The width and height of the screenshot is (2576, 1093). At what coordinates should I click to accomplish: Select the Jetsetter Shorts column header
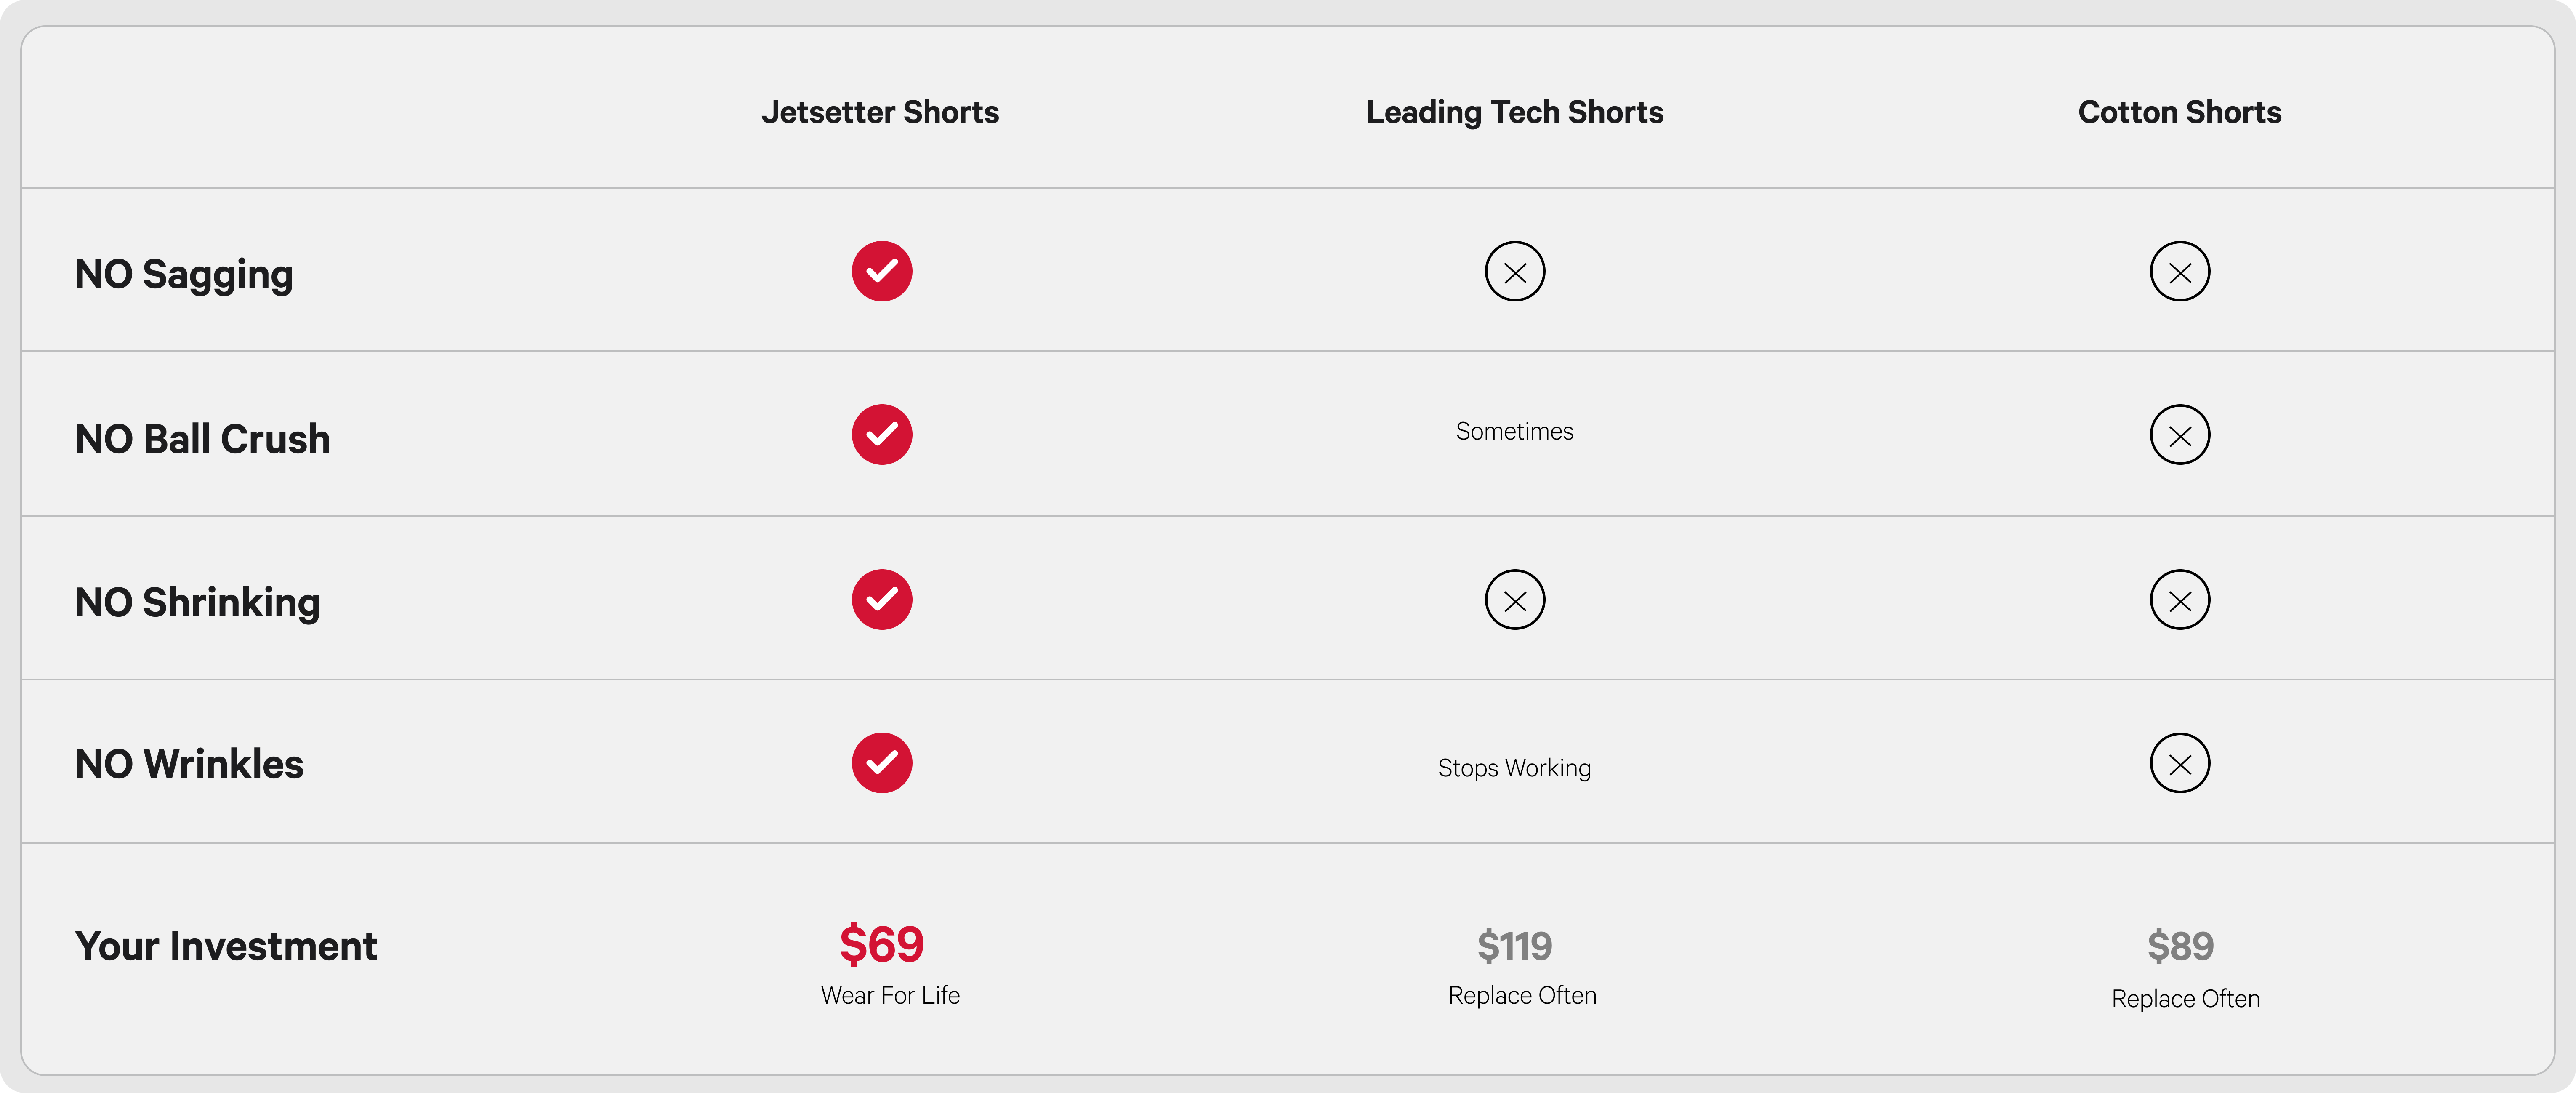(x=880, y=112)
